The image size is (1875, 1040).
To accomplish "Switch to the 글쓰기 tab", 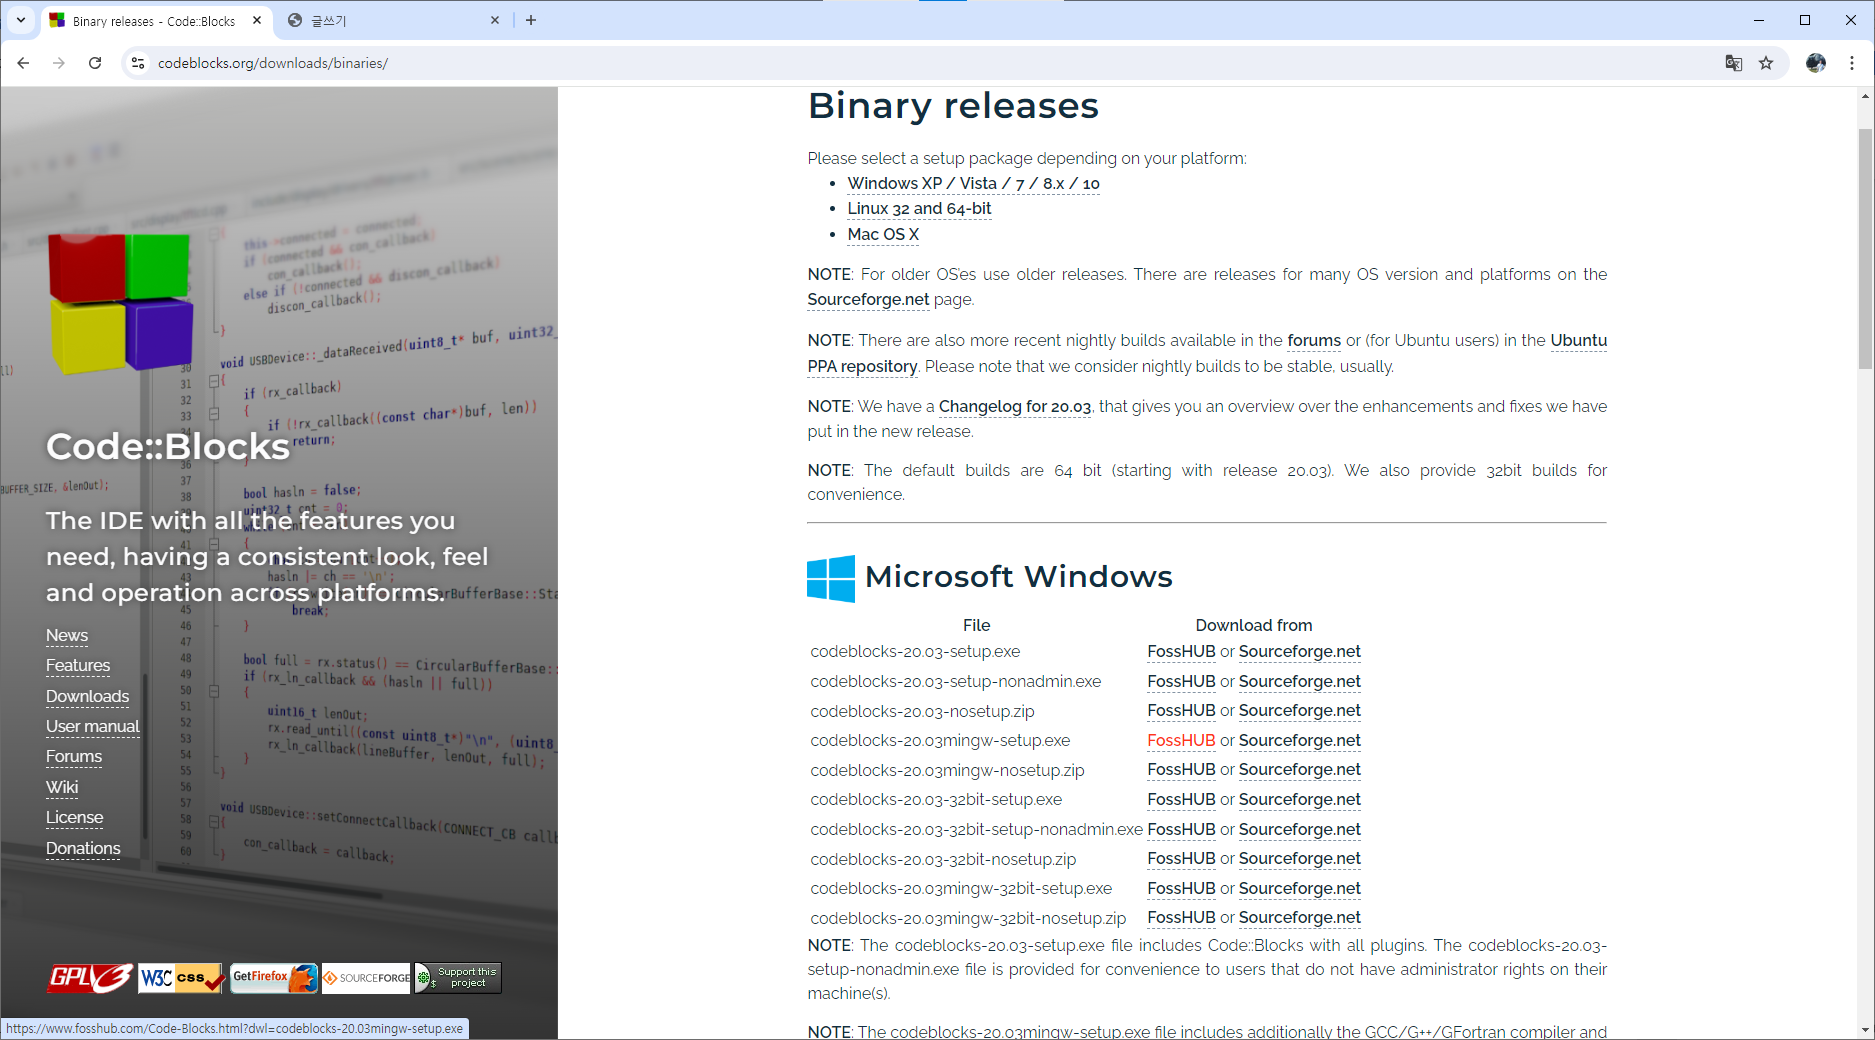I will (x=394, y=21).
